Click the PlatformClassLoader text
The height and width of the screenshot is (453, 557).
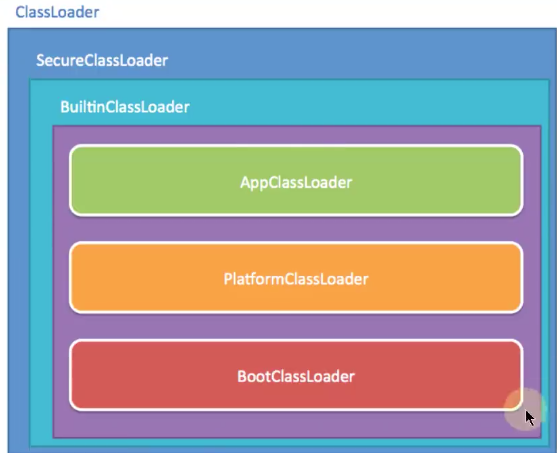tap(296, 279)
